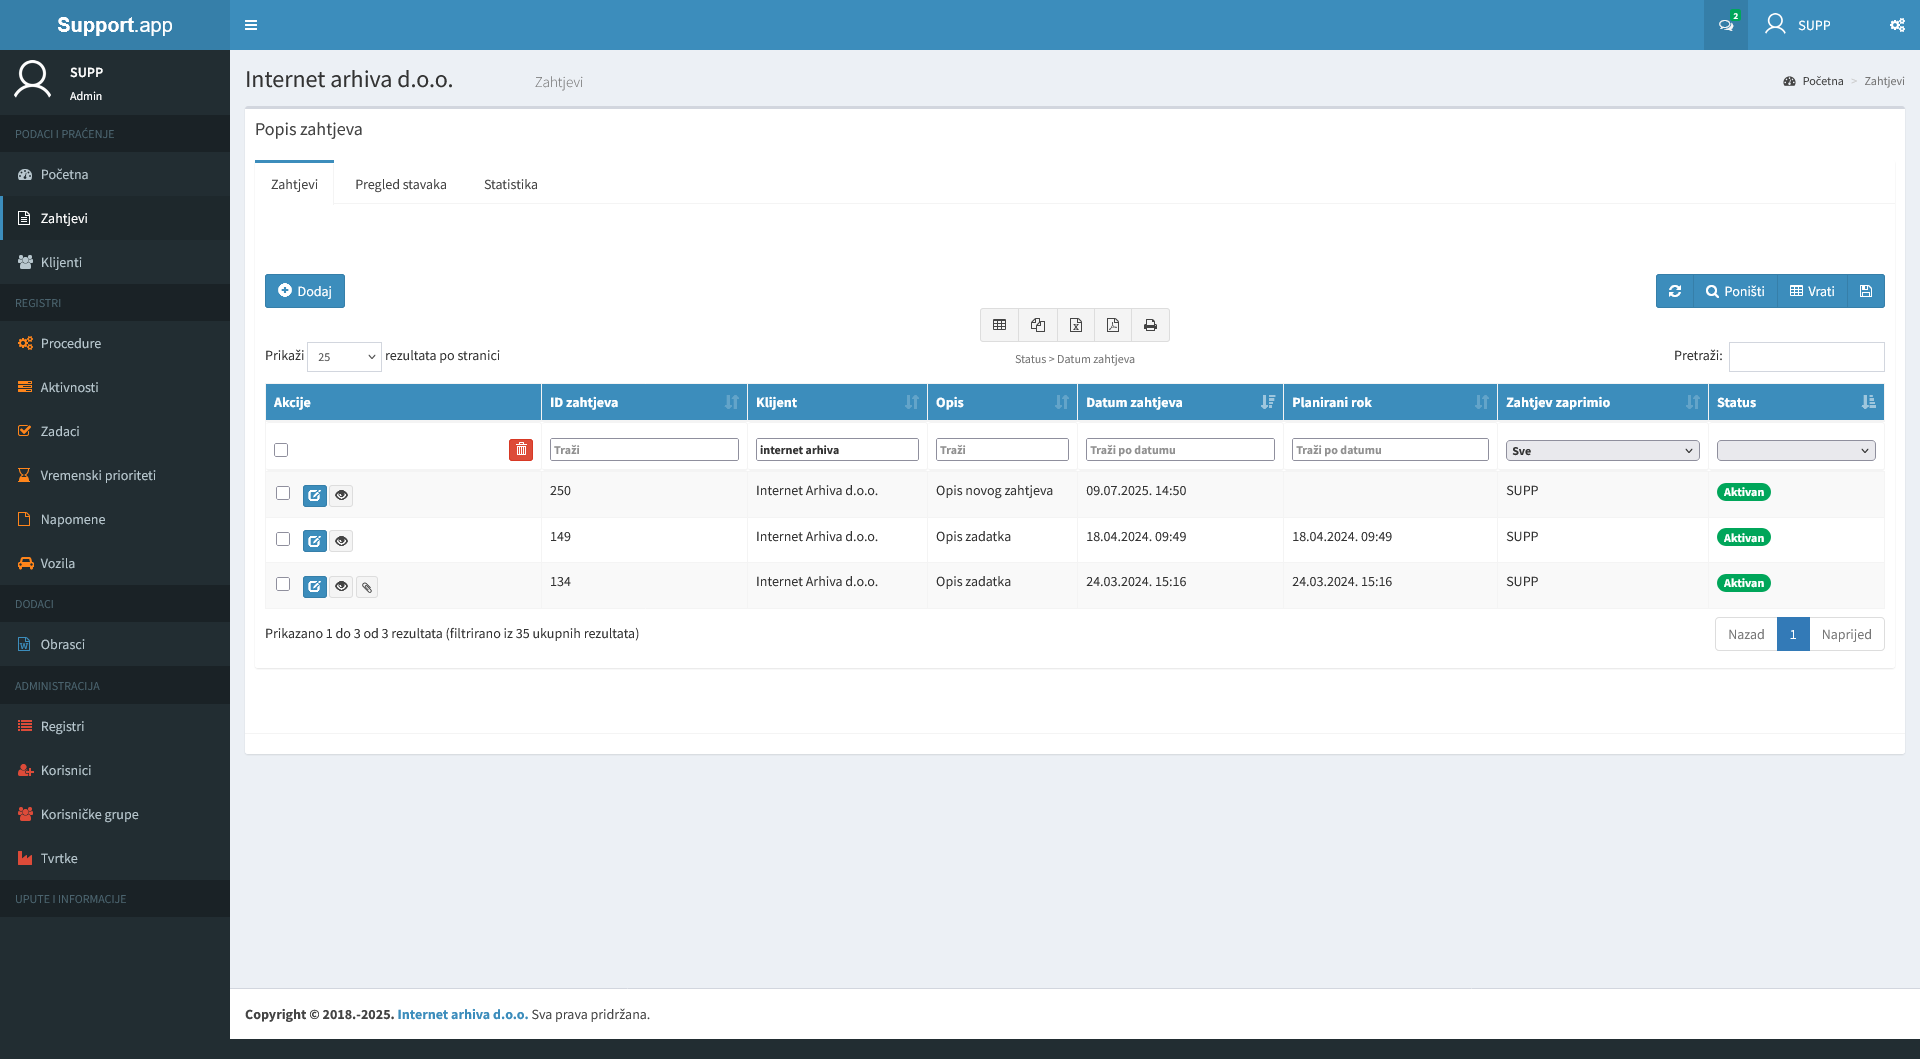Image resolution: width=1920 pixels, height=1059 pixels.
Task: Open Klijenti in the sidebar
Action: [115, 262]
